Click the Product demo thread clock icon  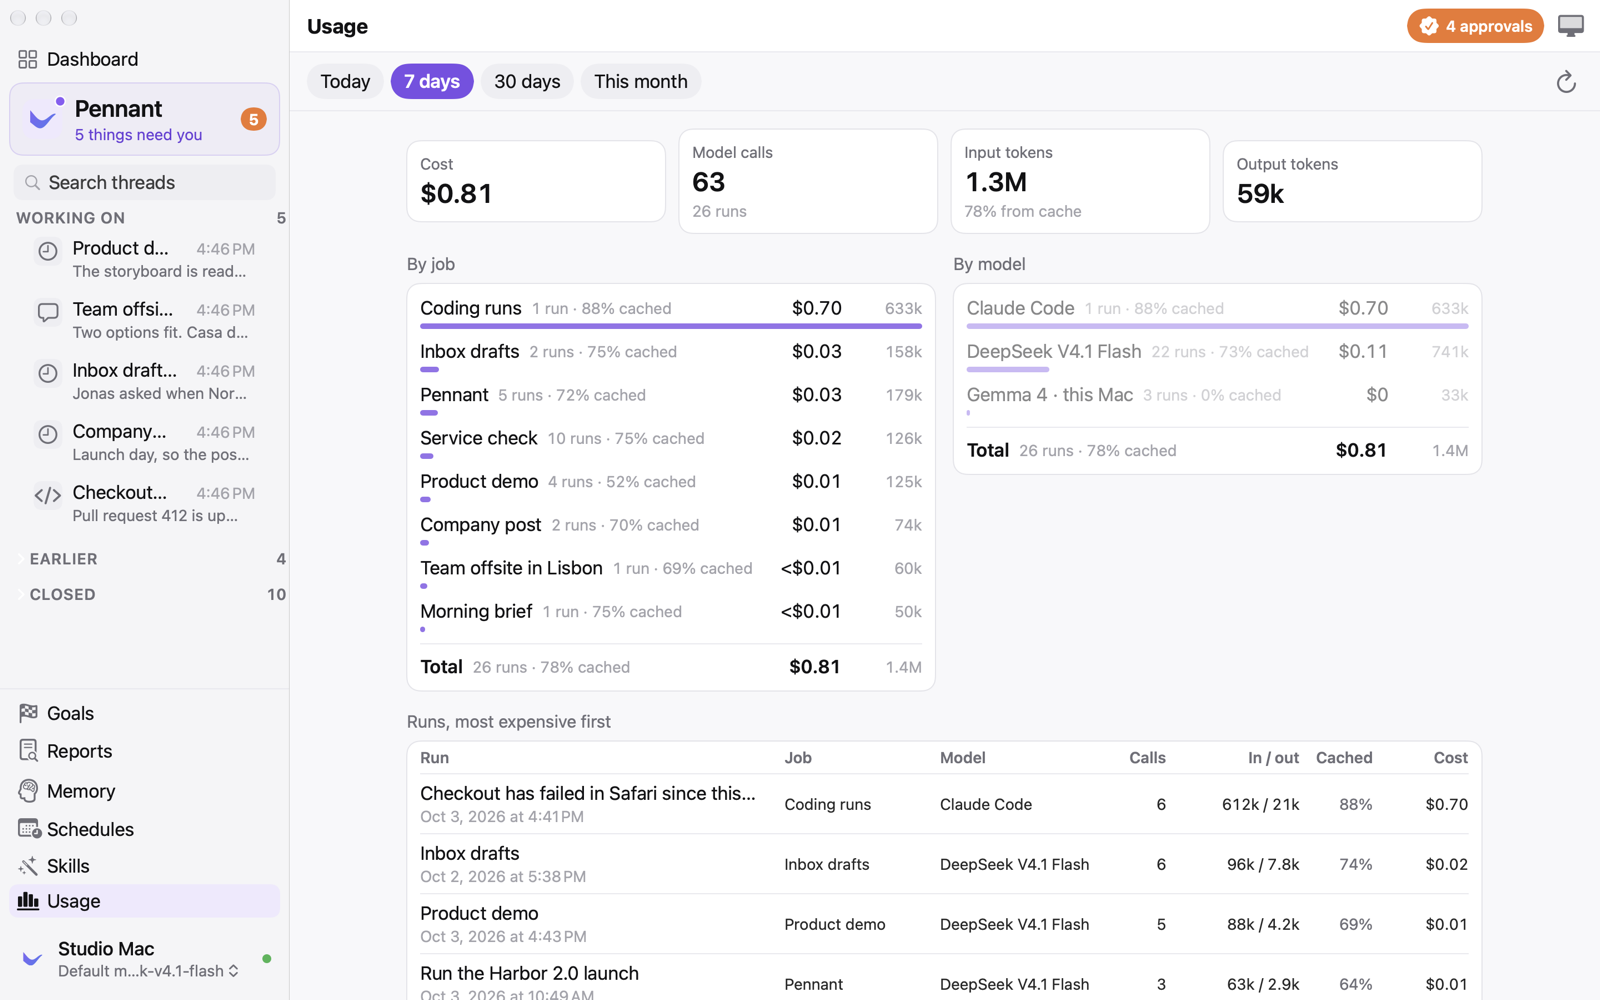click(47, 251)
